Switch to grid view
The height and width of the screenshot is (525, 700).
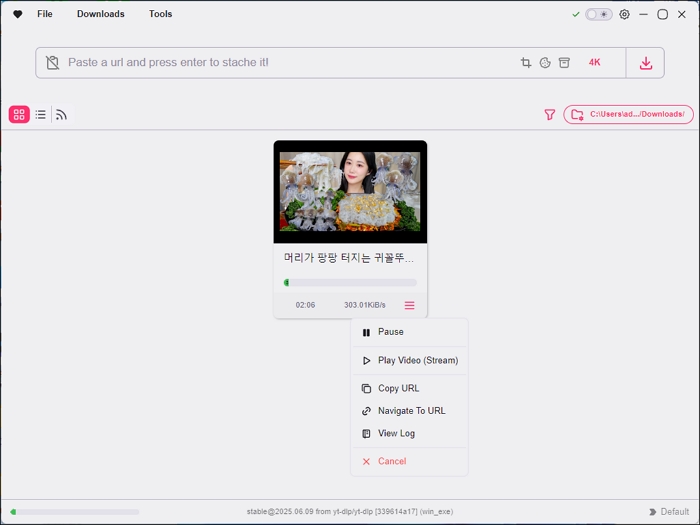pyautogui.click(x=19, y=115)
